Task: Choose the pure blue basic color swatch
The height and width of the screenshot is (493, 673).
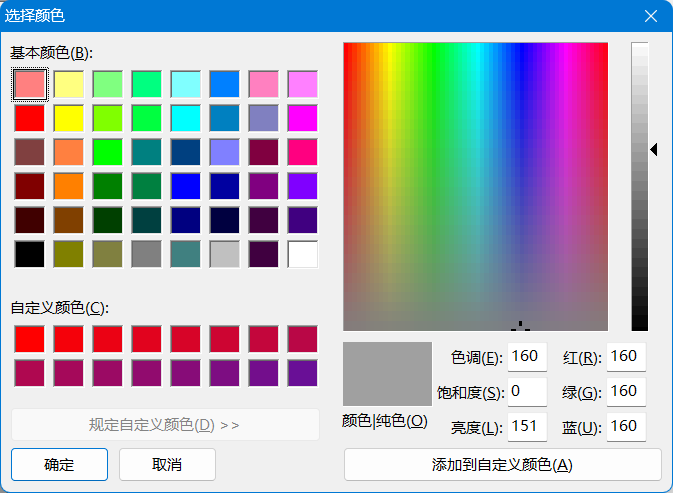Action: click(x=186, y=187)
